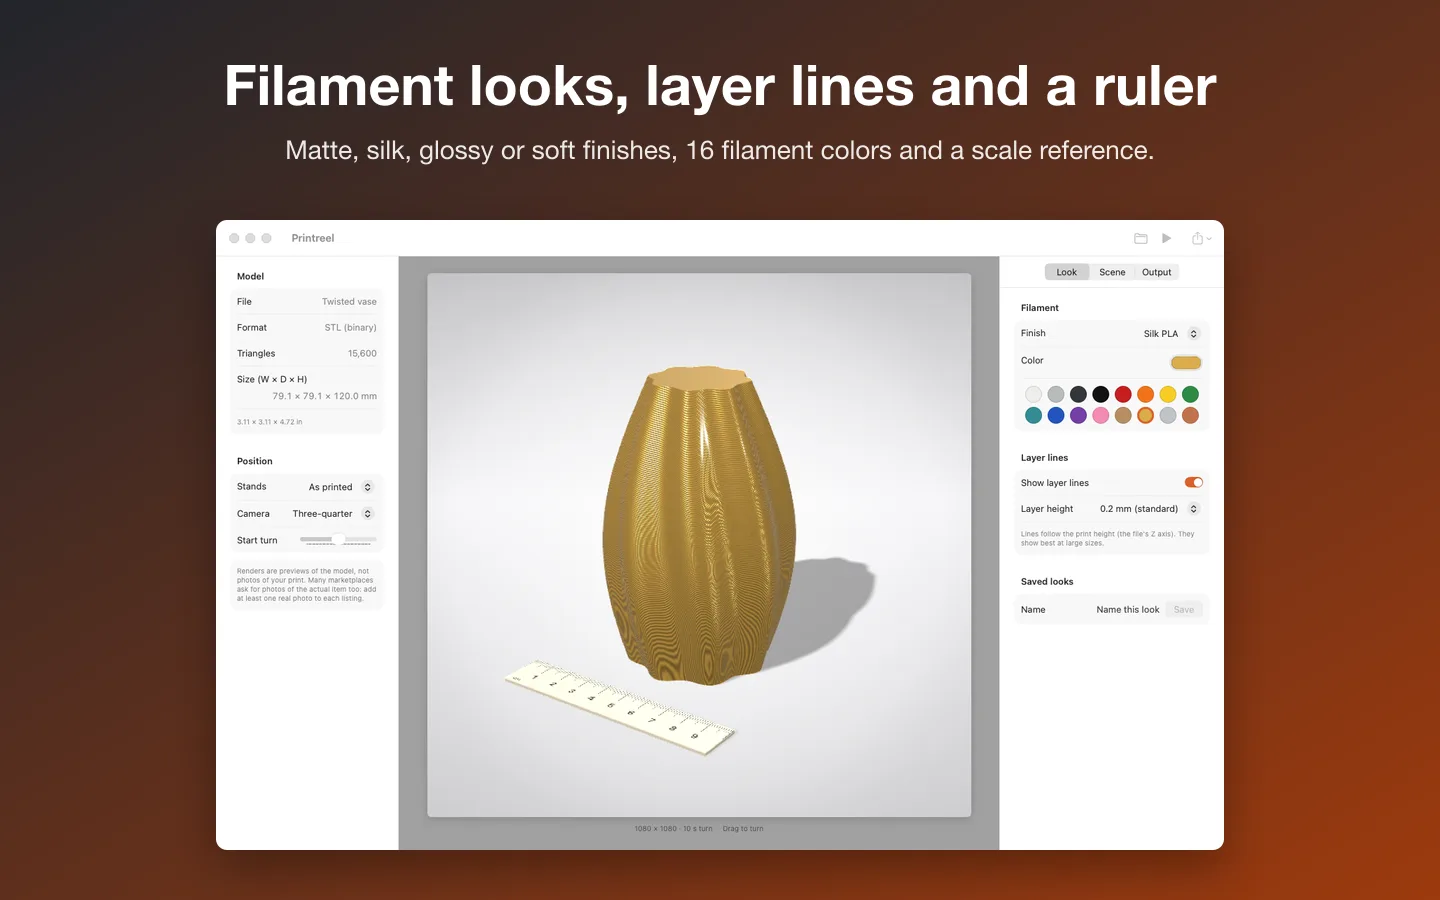The width and height of the screenshot is (1440, 900).
Task: Click the 'STL (binary)' format value
Action: pos(350,328)
